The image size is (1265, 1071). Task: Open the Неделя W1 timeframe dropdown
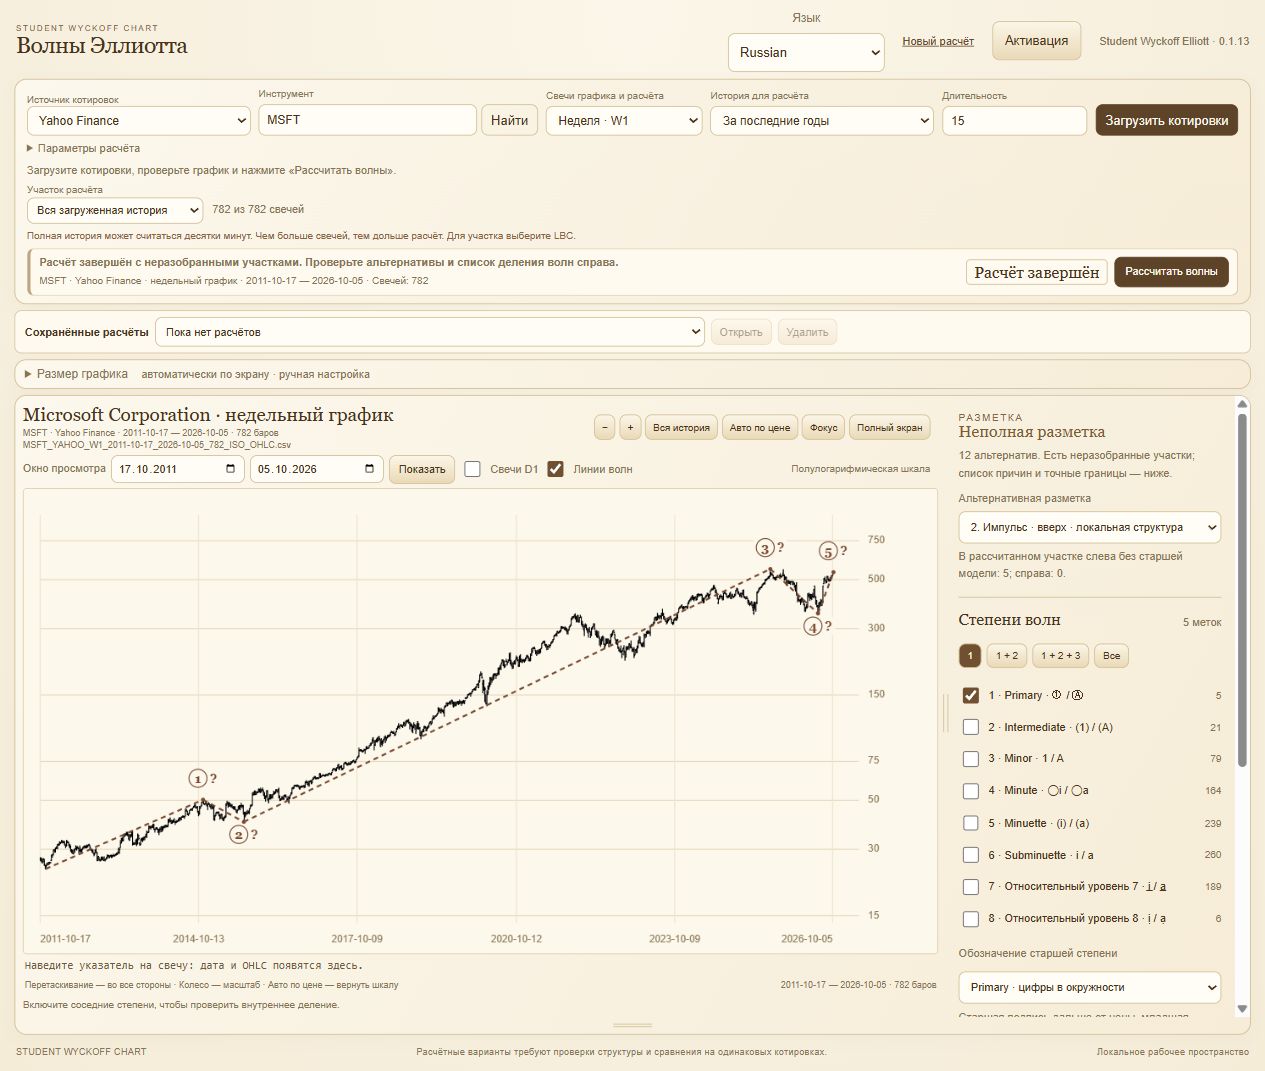624,121
